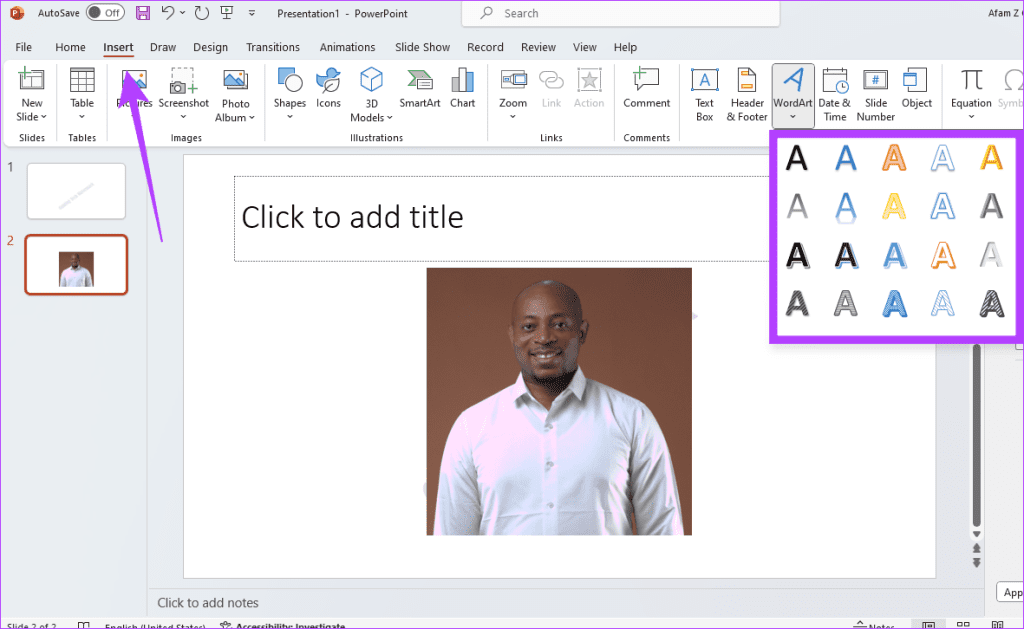This screenshot has height=629, width=1024.
Task: Open the Notes pane
Action: click(875, 624)
